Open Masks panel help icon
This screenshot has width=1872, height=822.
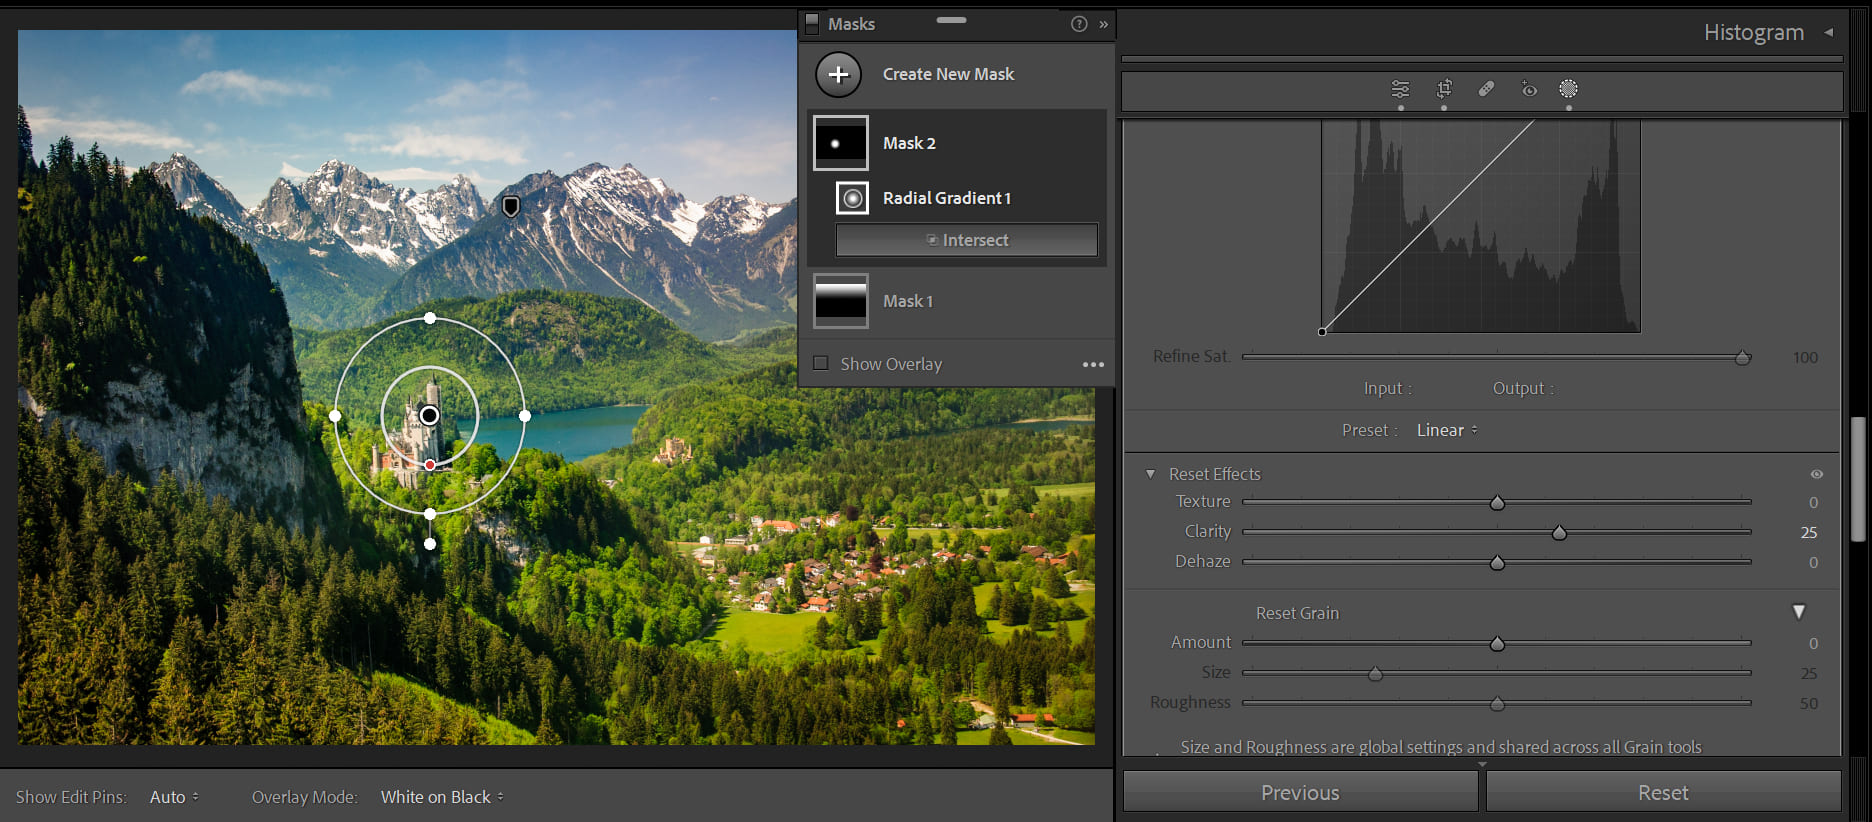tap(1079, 24)
